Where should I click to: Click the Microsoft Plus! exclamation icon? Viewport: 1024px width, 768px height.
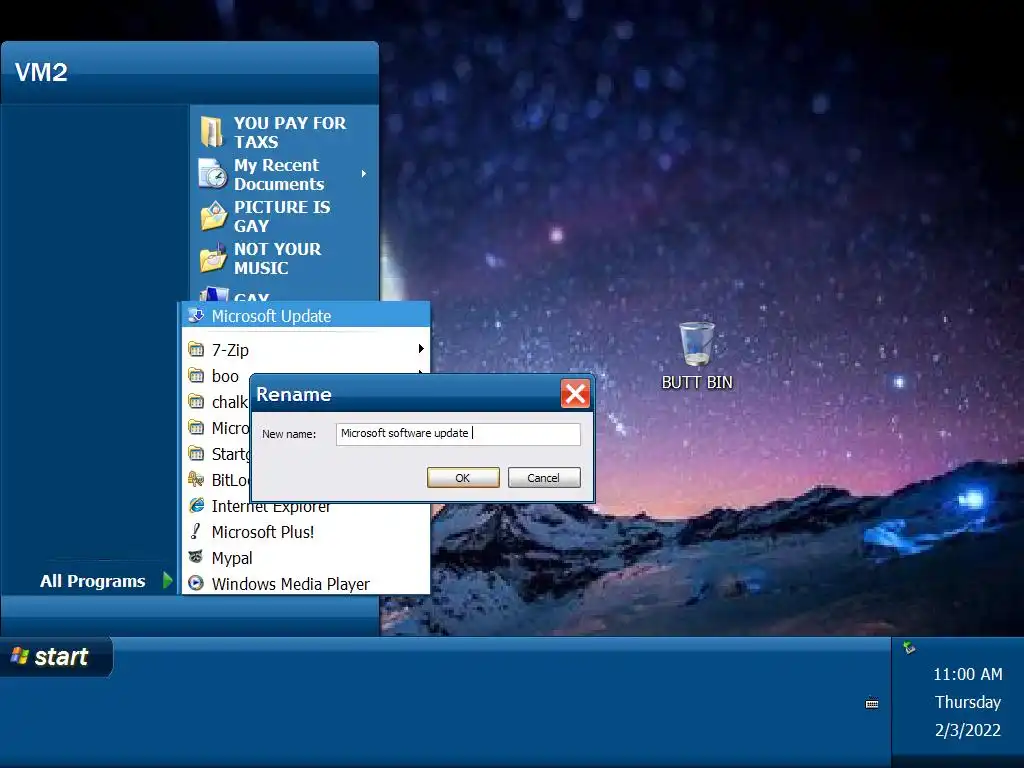point(195,531)
